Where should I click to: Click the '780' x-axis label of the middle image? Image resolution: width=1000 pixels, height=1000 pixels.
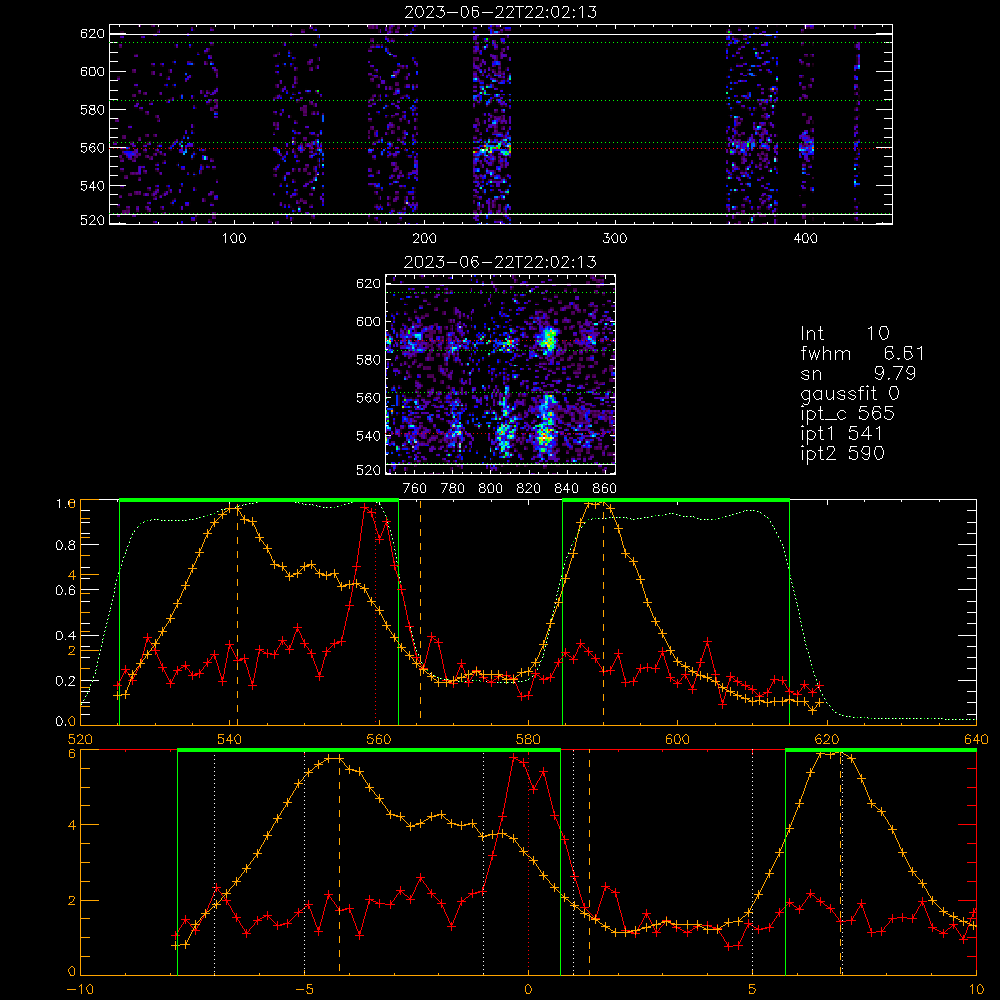453,489
